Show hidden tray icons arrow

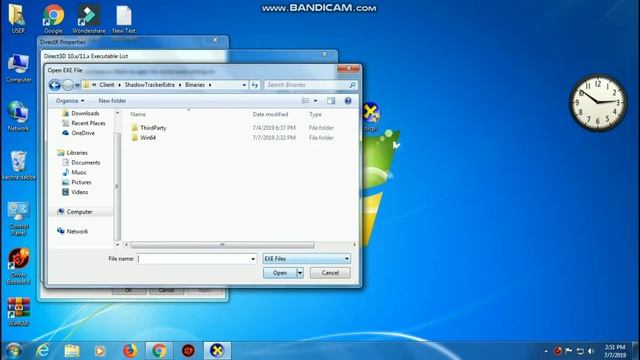pyautogui.click(x=546, y=351)
